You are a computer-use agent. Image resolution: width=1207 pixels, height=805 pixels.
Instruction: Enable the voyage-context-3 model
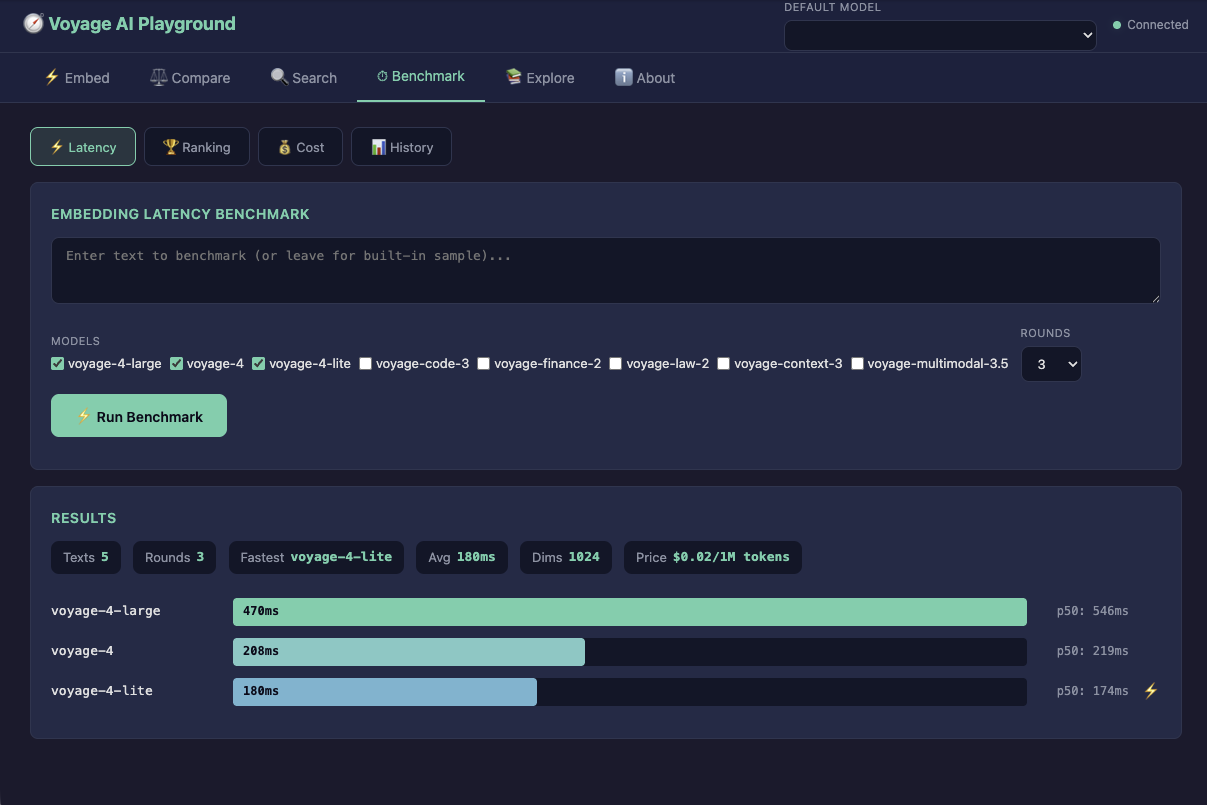coord(723,363)
